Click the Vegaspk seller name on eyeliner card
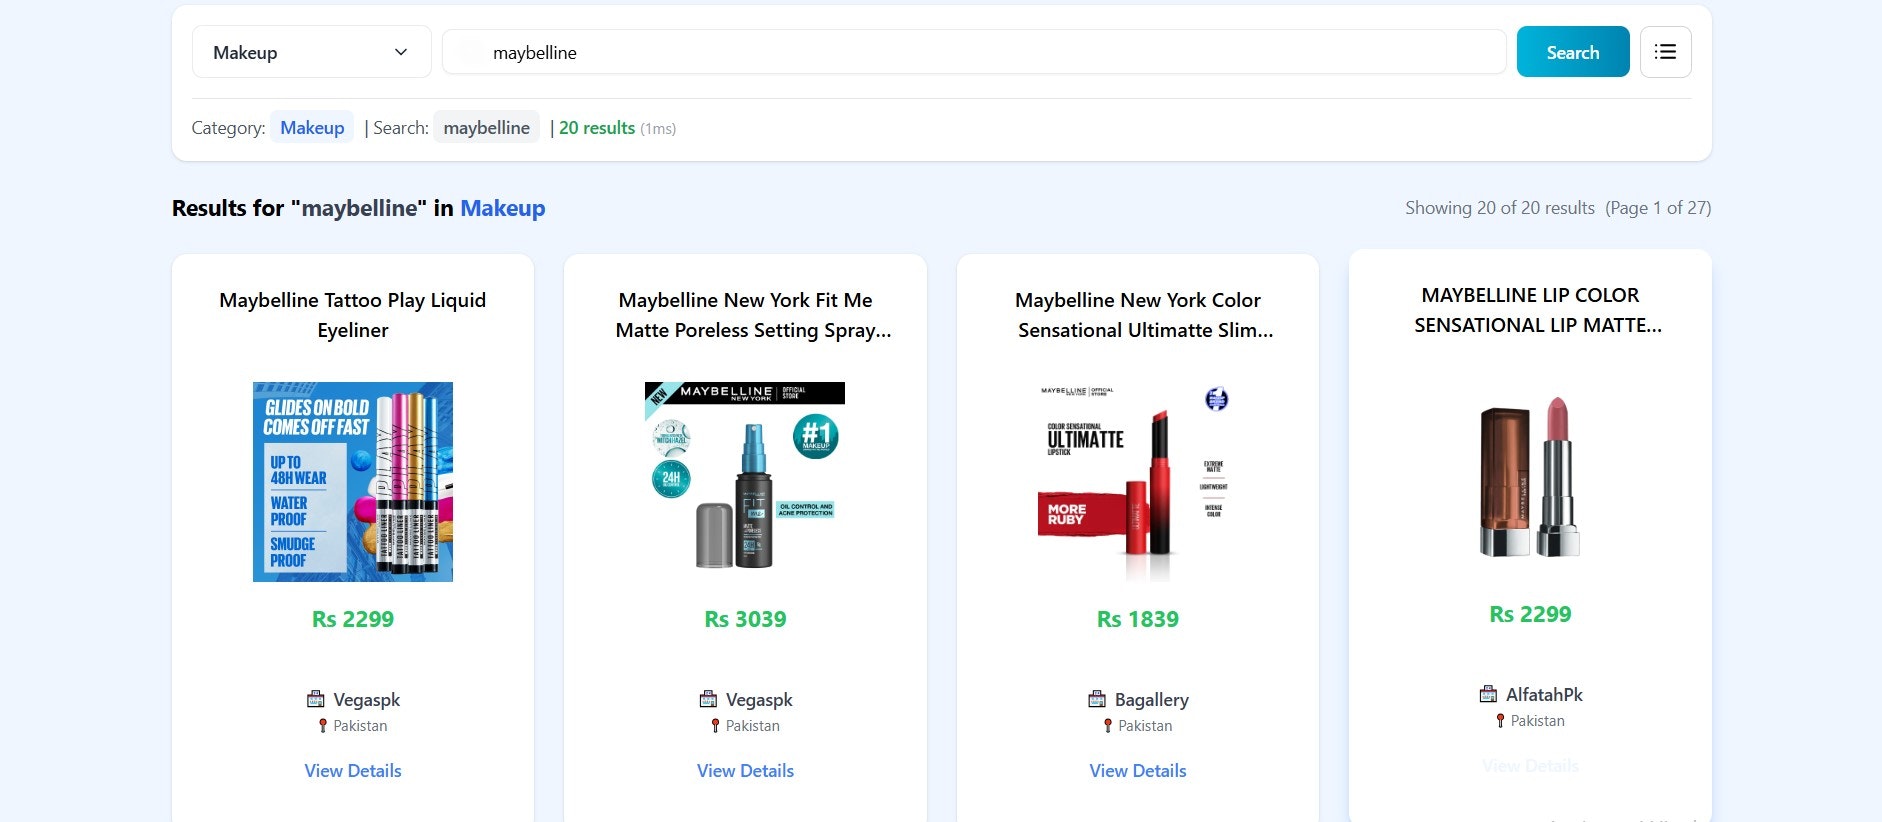The width and height of the screenshot is (1882, 822). coord(367,700)
